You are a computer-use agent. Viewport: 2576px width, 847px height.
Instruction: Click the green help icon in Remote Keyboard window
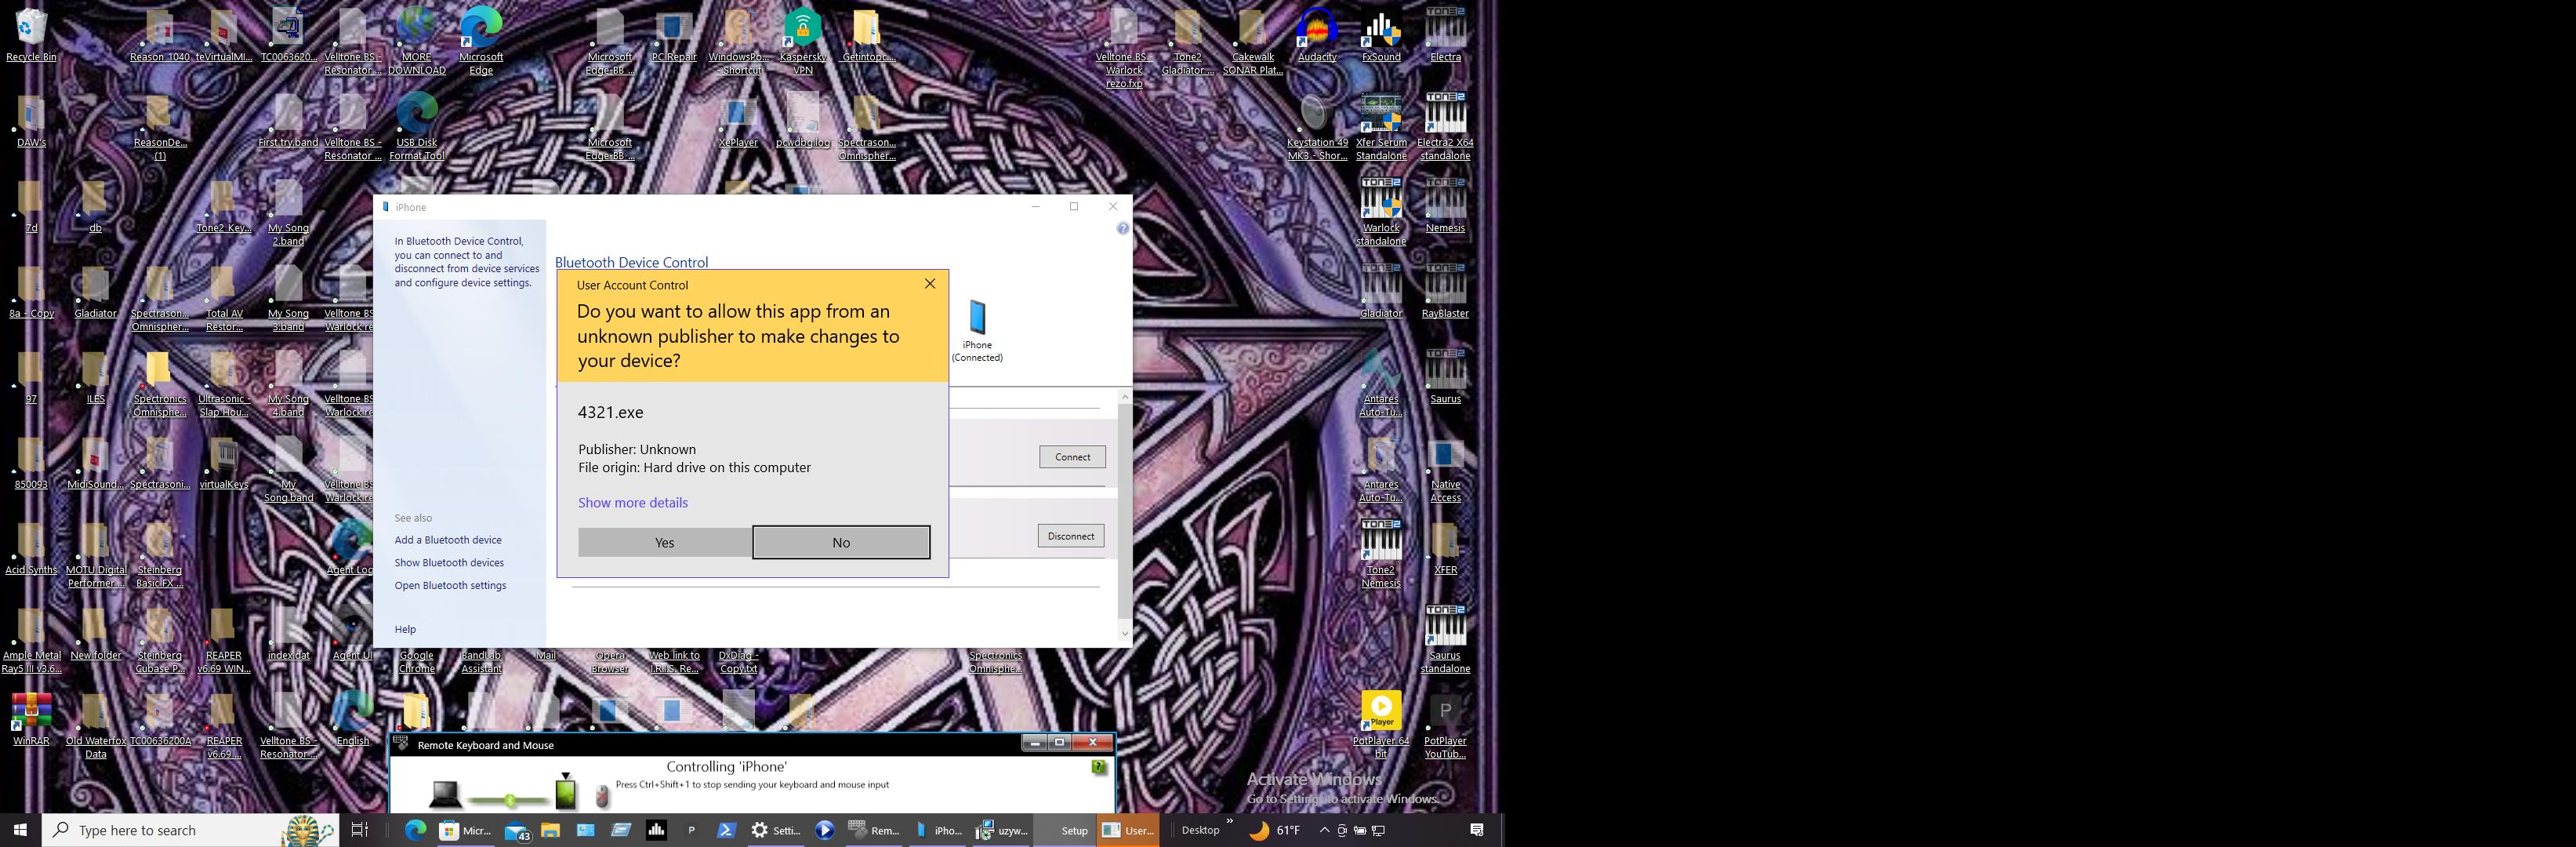[x=1099, y=767]
